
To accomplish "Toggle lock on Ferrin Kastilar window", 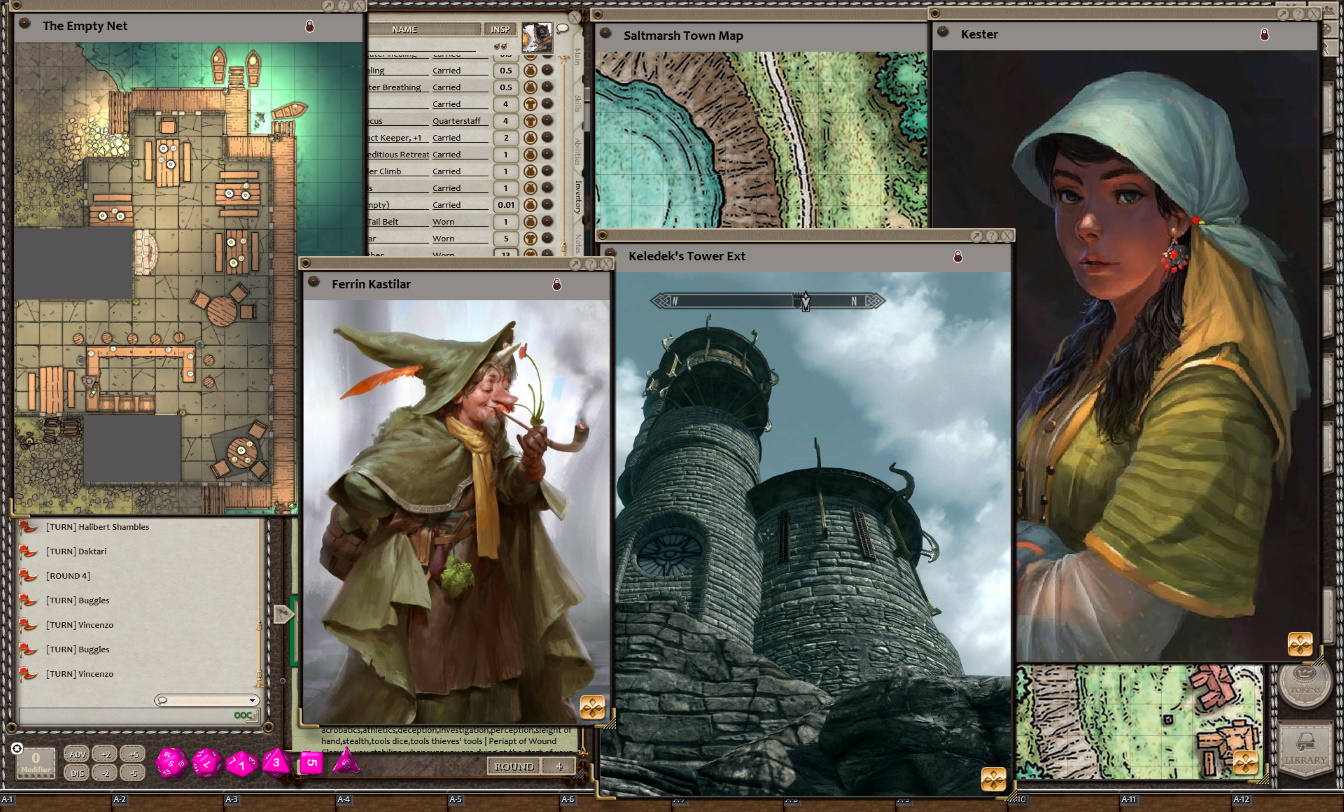I will [557, 285].
